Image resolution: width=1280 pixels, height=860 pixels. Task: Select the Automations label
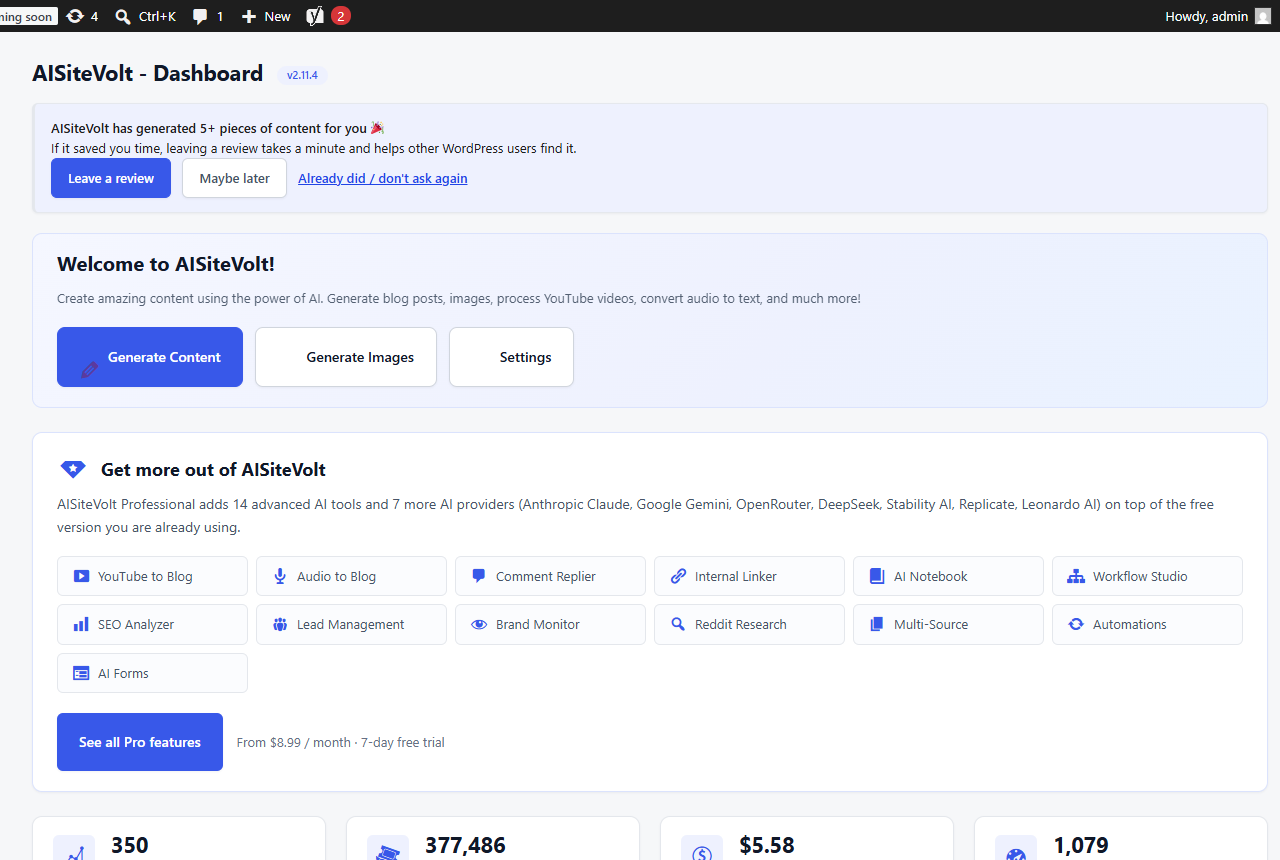(x=1130, y=624)
